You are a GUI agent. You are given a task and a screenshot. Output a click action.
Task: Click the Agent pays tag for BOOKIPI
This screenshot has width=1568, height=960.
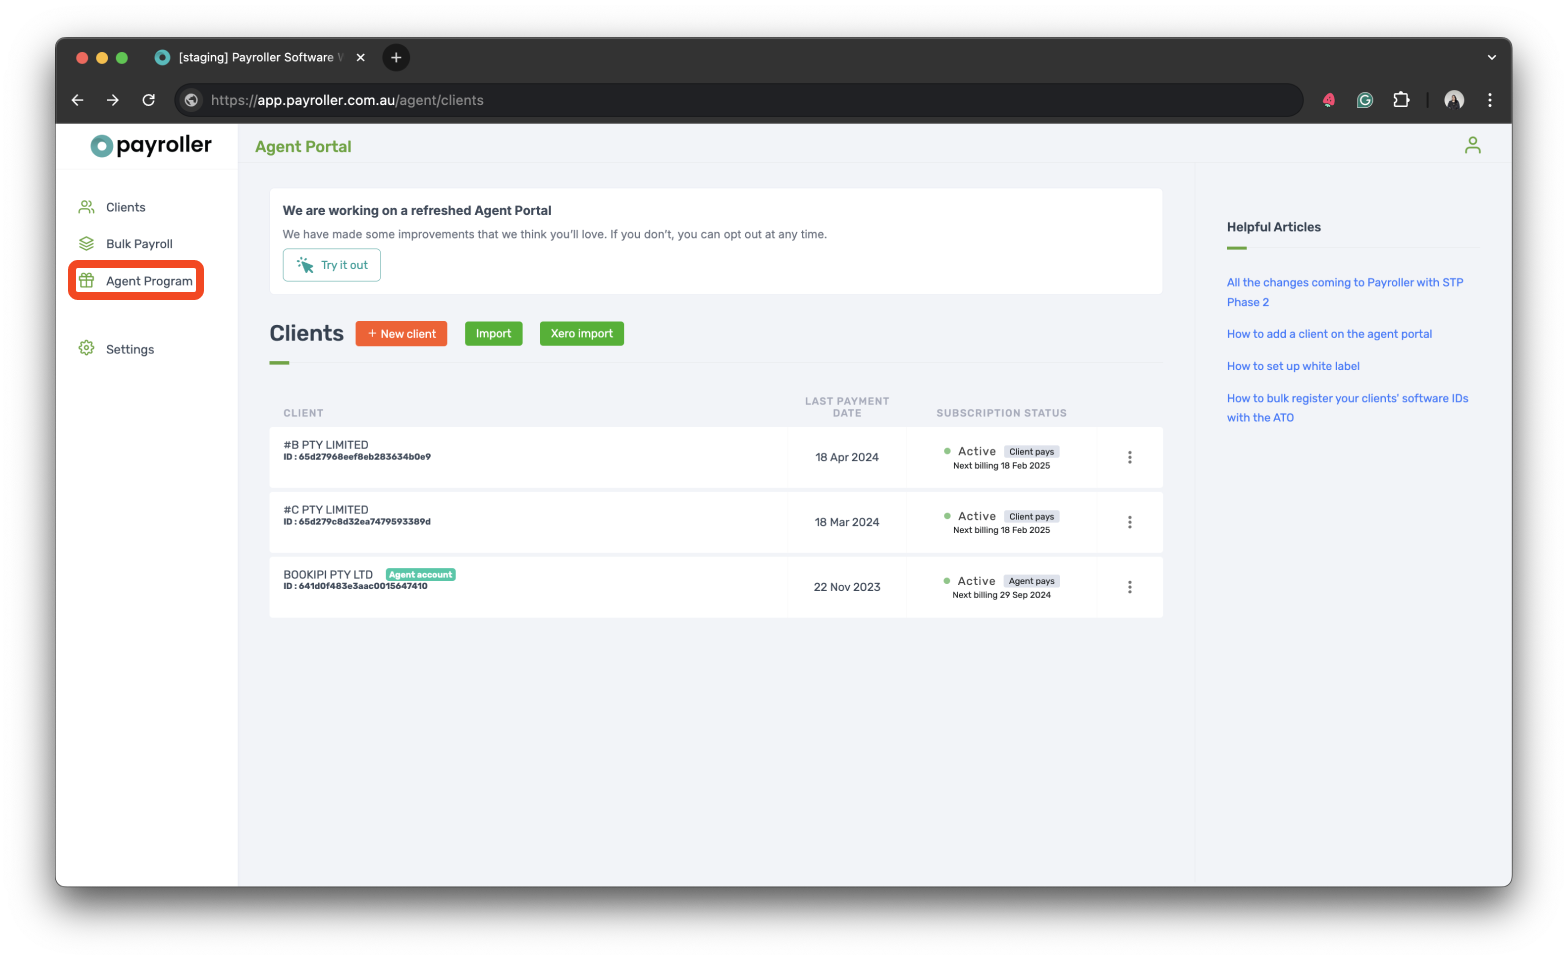(x=1031, y=581)
